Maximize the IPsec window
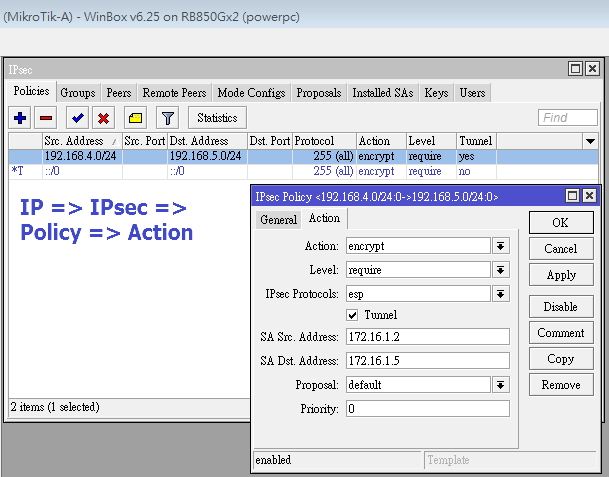 click(x=575, y=69)
